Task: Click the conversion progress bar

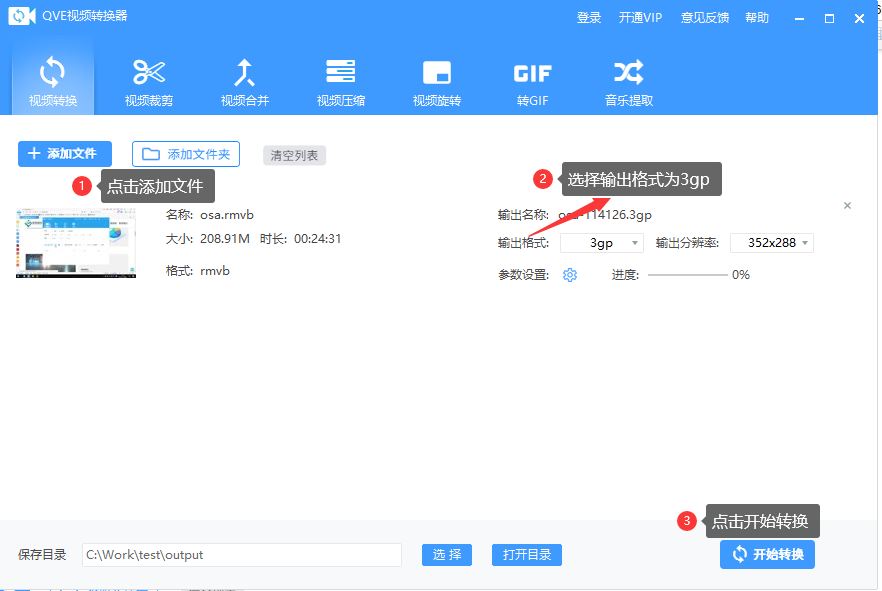Action: pyautogui.click(x=687, y=275)
